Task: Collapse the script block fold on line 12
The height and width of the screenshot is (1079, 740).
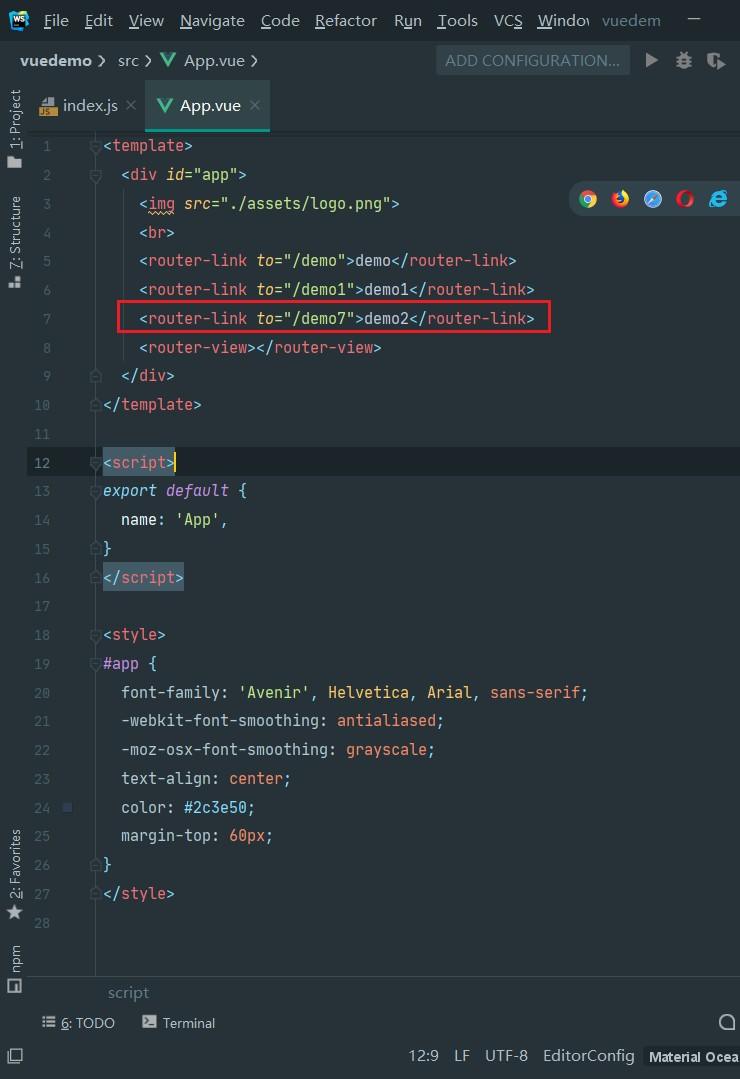Action: [96, 462]
